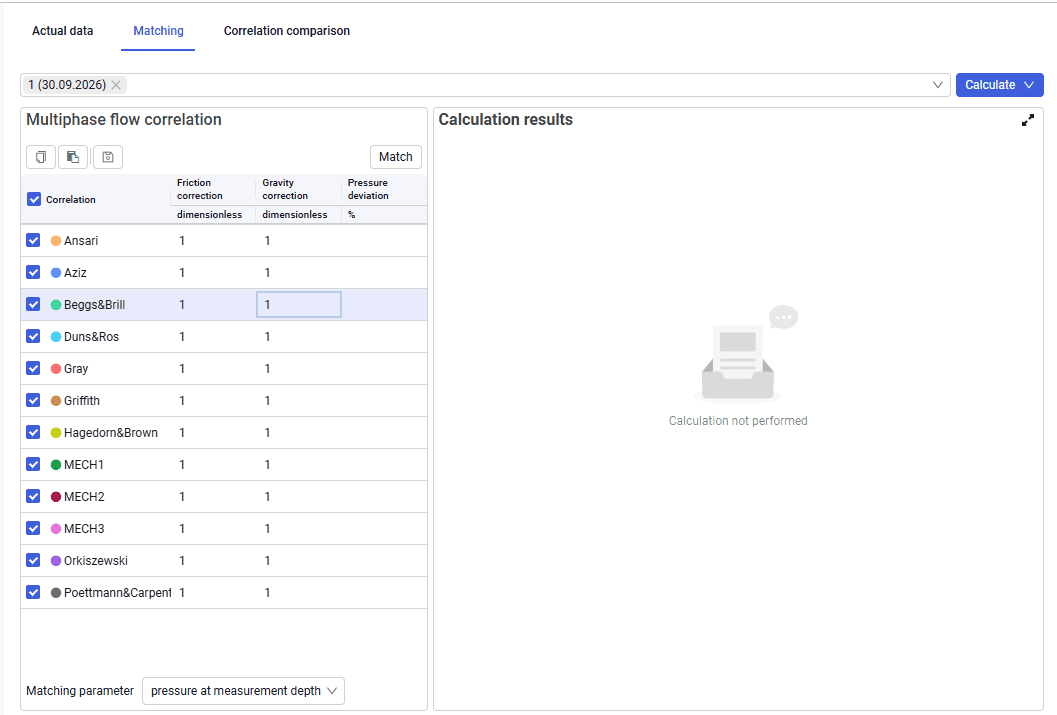Uncheck the Gray correlation
The image size is (1057, 715).
click(33, 369)
